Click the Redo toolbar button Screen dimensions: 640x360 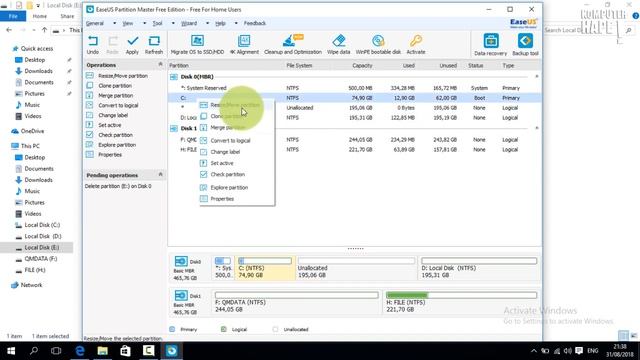[x=112, y=44]
